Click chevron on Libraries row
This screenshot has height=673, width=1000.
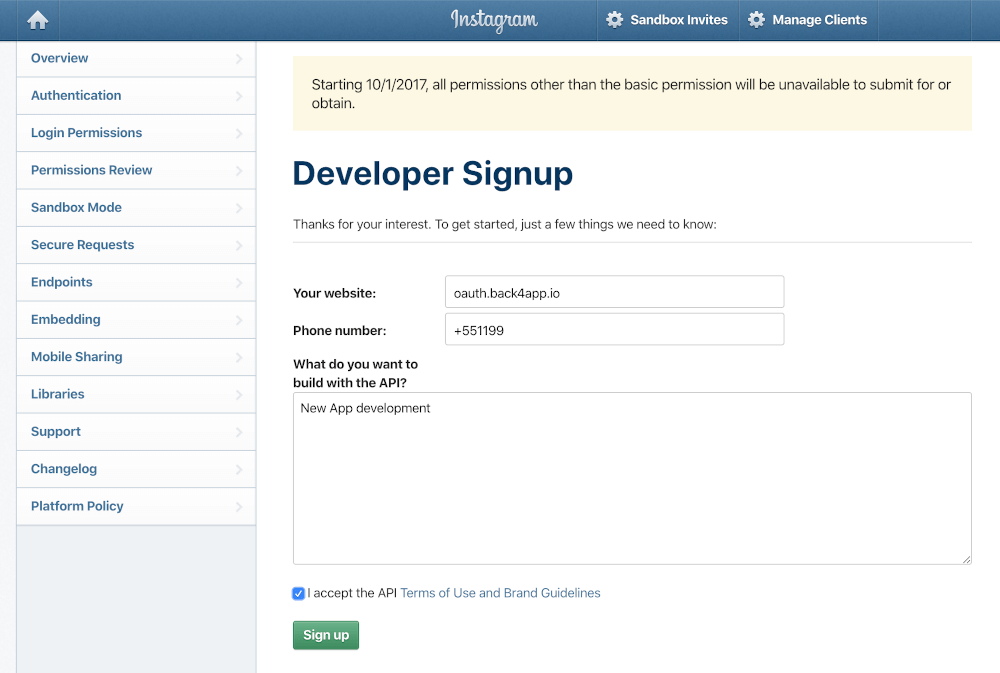point(239,394)
